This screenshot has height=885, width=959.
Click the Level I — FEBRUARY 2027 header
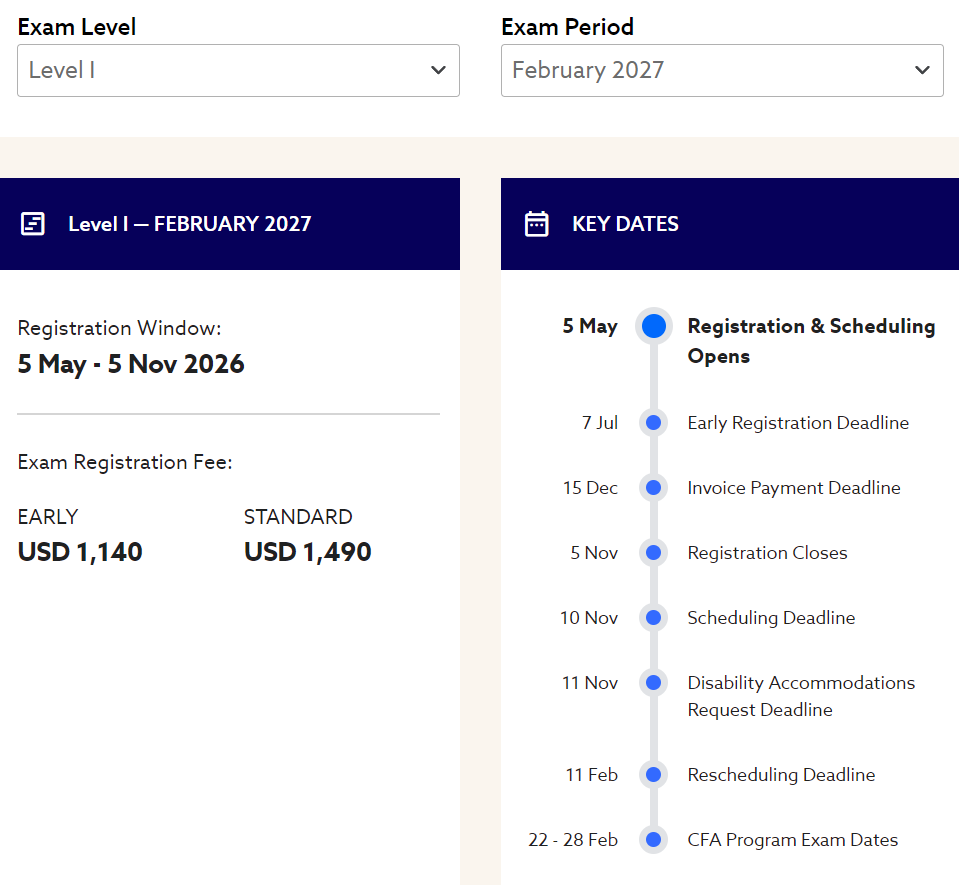(189, 224)
